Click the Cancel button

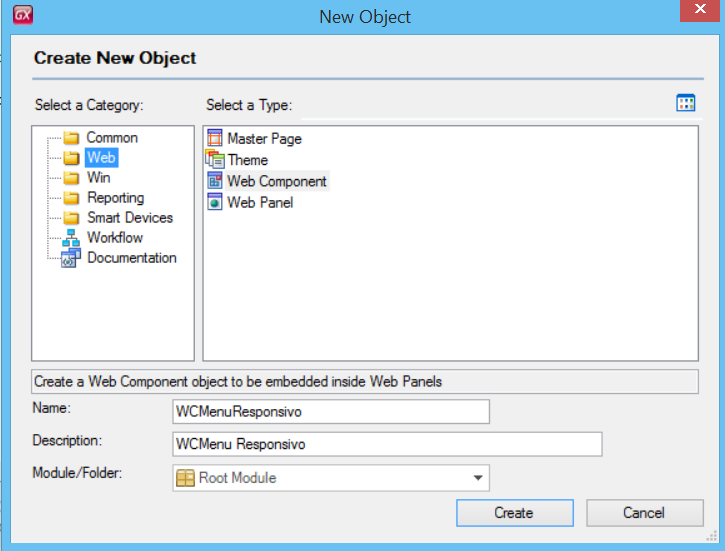[x=645, y=513]
